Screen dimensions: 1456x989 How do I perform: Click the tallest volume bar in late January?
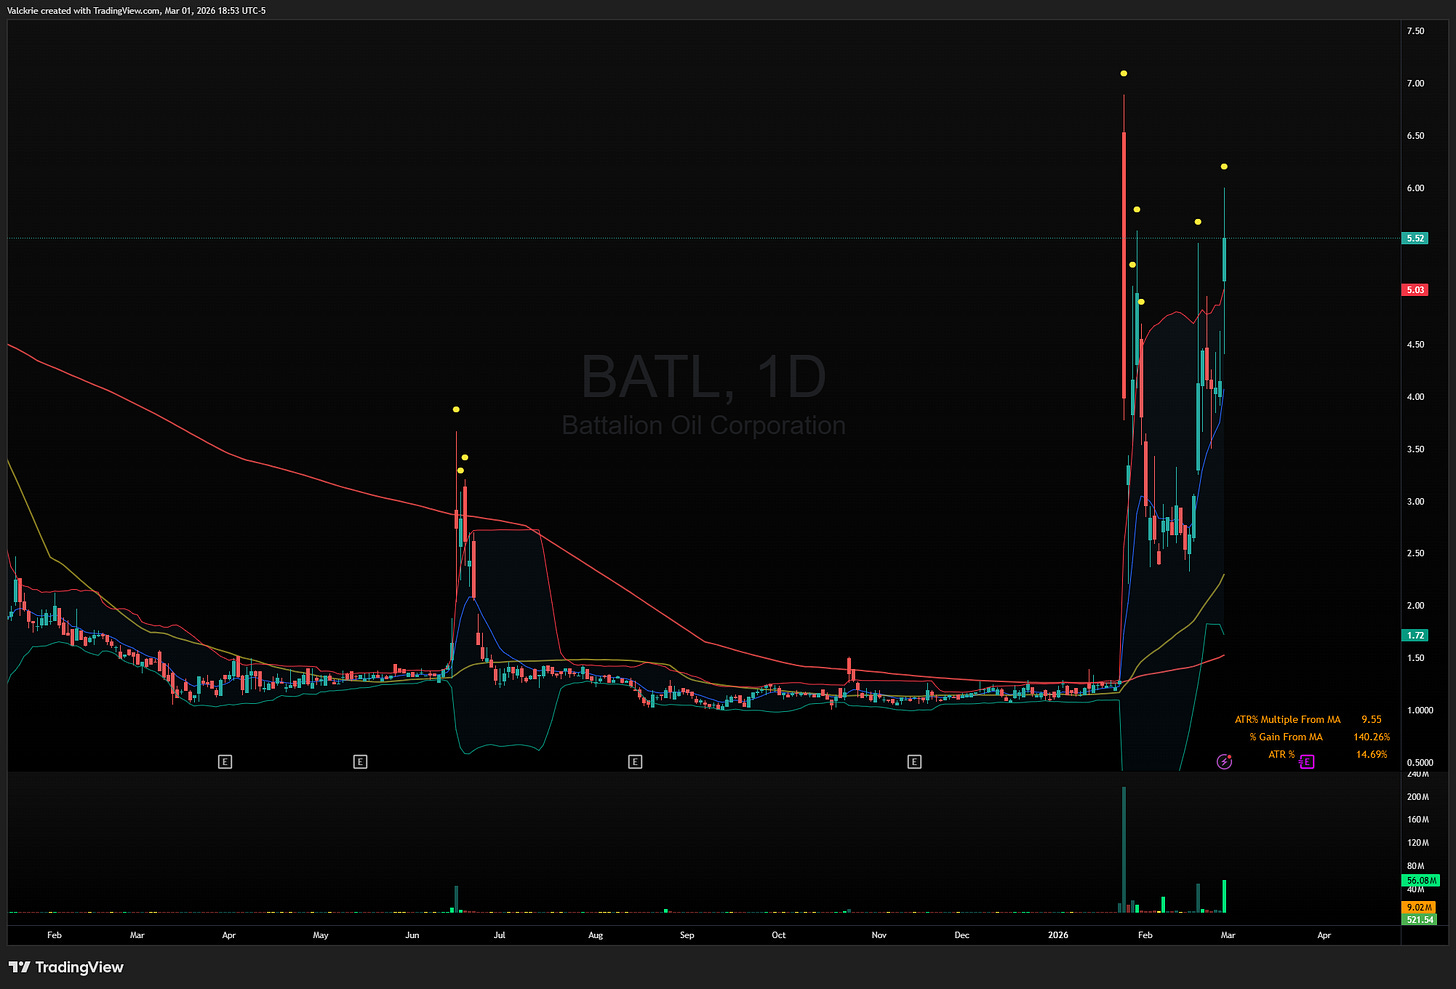click(x=1124, y=849)
